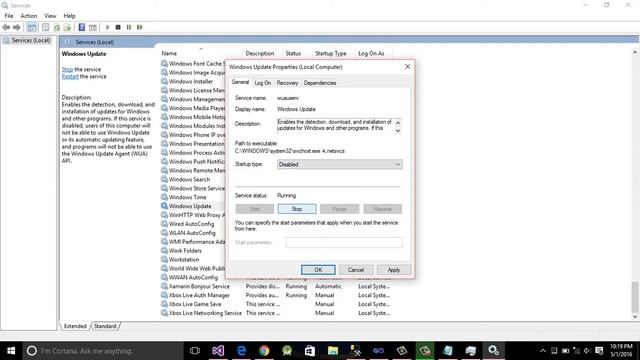Image resolution: width=640 pixels, height=360 pixels.
Task: Click the Stop button in properties dialog
Action: click(x=297, y=209)
